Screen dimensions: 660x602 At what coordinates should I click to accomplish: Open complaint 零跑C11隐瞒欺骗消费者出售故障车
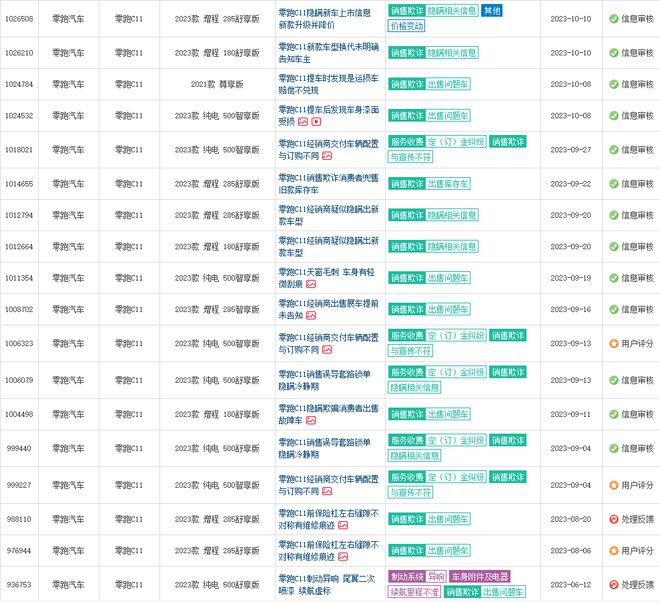328,414
